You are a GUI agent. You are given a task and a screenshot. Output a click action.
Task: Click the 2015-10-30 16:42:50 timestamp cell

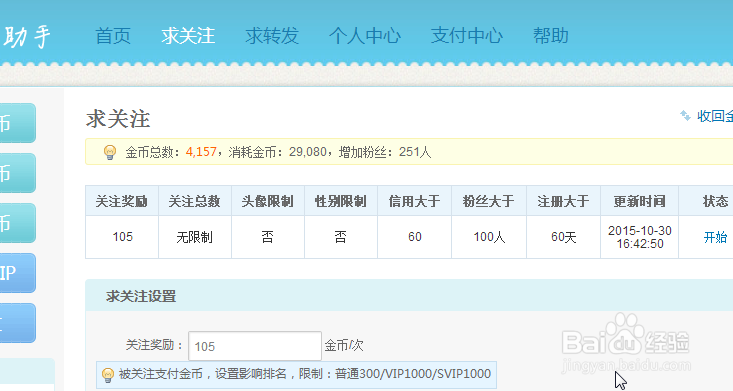(x=640, y=237)
